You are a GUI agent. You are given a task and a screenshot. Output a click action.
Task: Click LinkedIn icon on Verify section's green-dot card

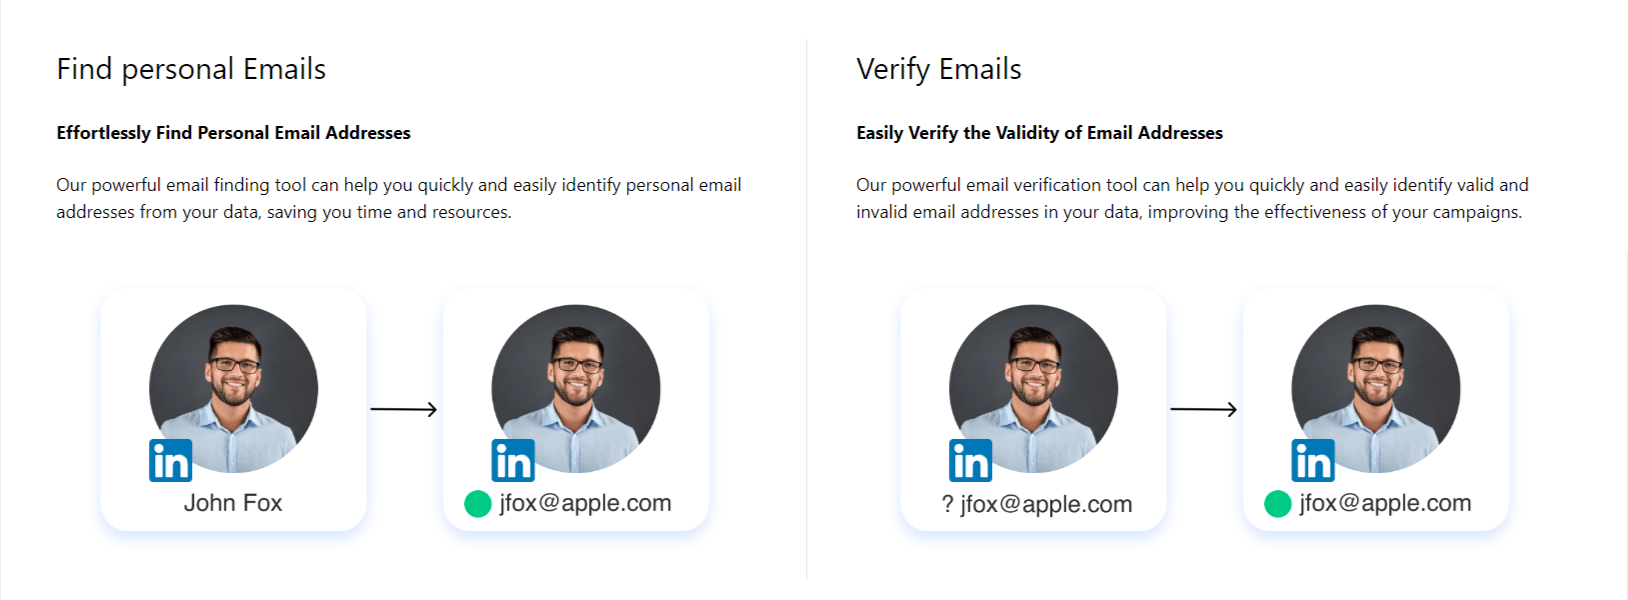pos(1313,460)
